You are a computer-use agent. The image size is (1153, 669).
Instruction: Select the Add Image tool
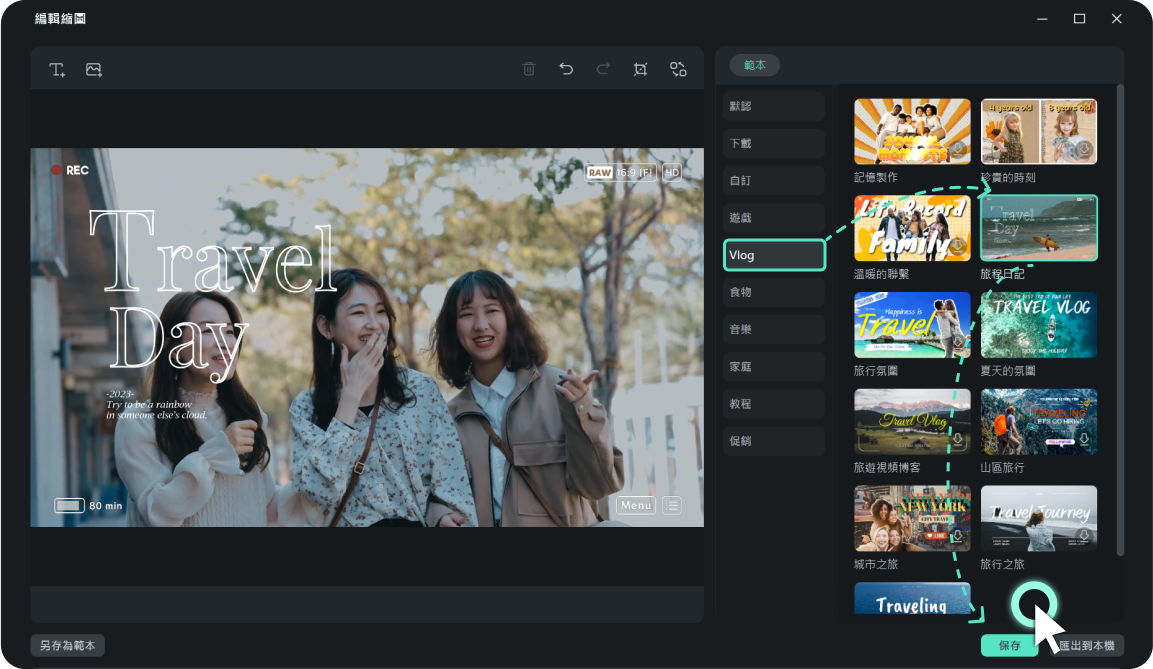94,70
